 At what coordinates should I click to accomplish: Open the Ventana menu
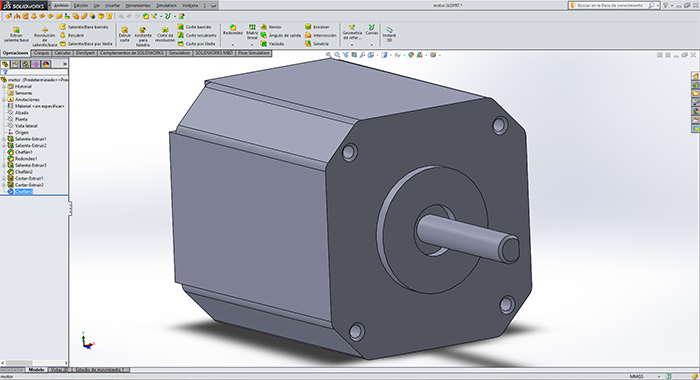(190, 5)
